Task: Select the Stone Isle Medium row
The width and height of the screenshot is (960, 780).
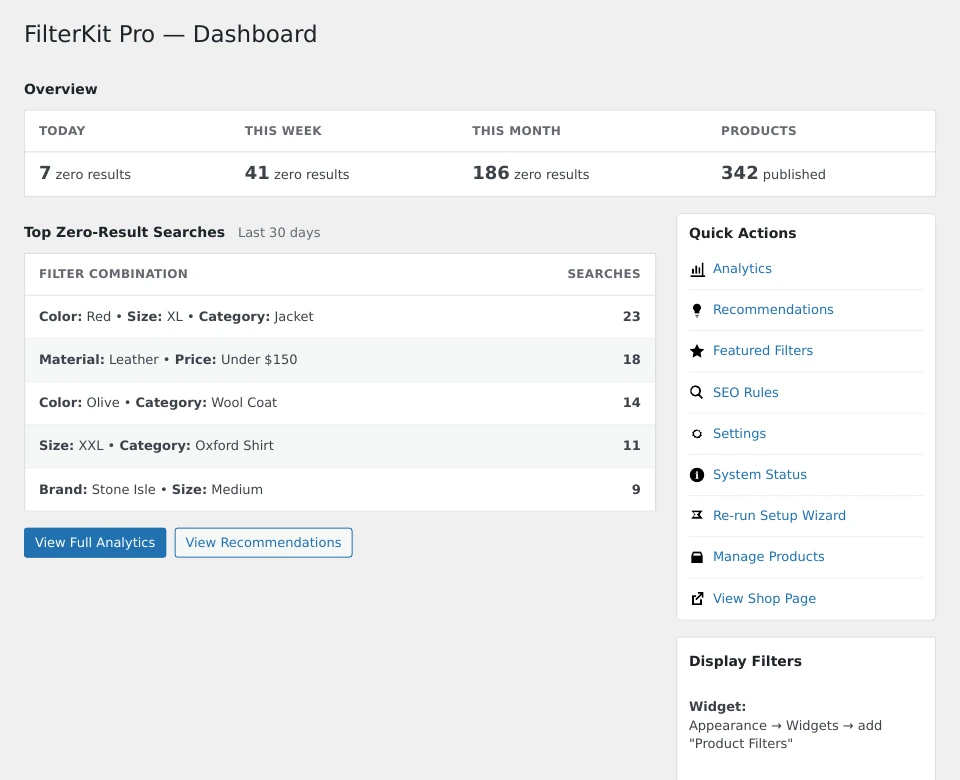Action: pyautogui.click(x=340, y=489)
